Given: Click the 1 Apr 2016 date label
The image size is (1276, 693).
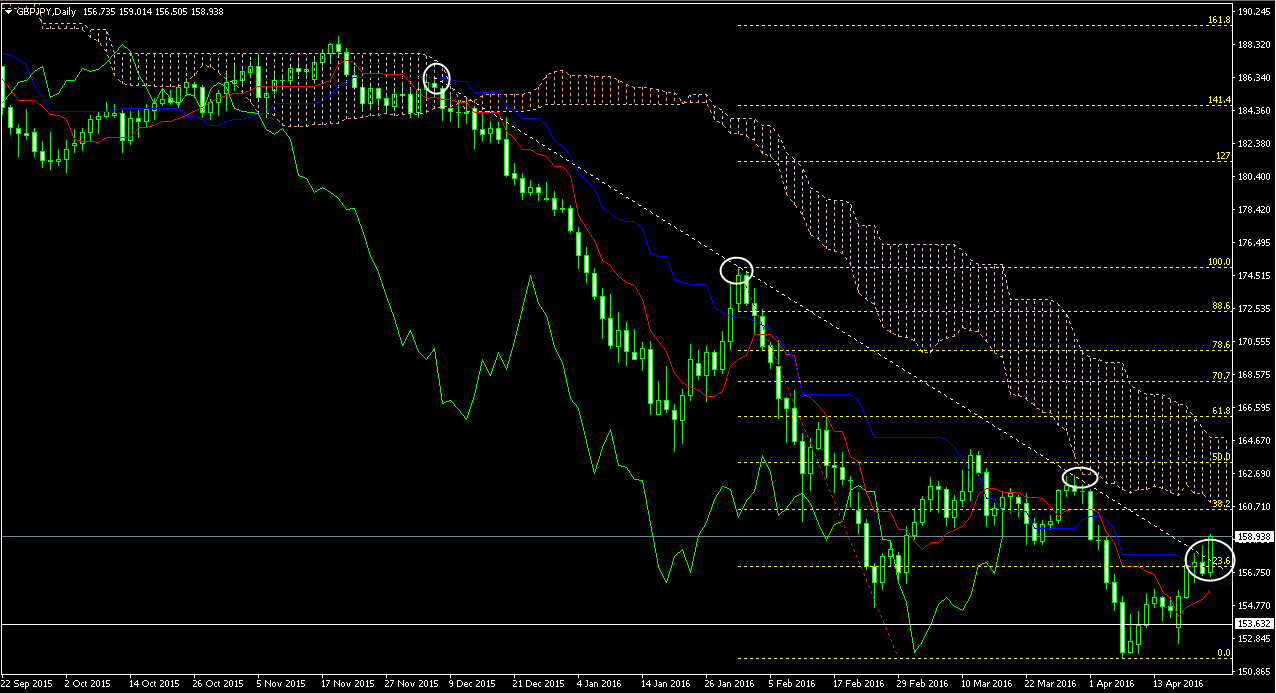Looking at the screenshot, I should point(1112,684).
